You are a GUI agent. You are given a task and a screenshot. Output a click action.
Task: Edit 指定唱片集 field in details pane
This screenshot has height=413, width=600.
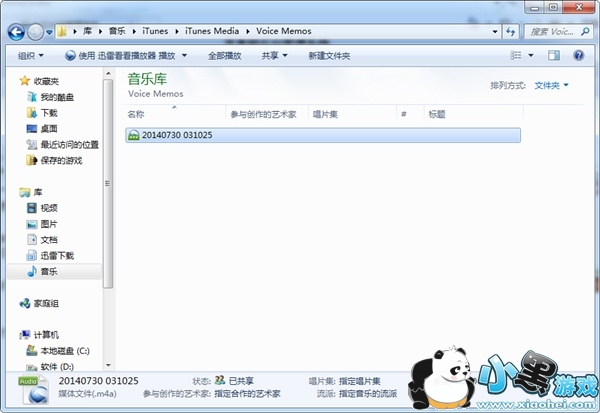pyautogui.click(x=359, y=381)
